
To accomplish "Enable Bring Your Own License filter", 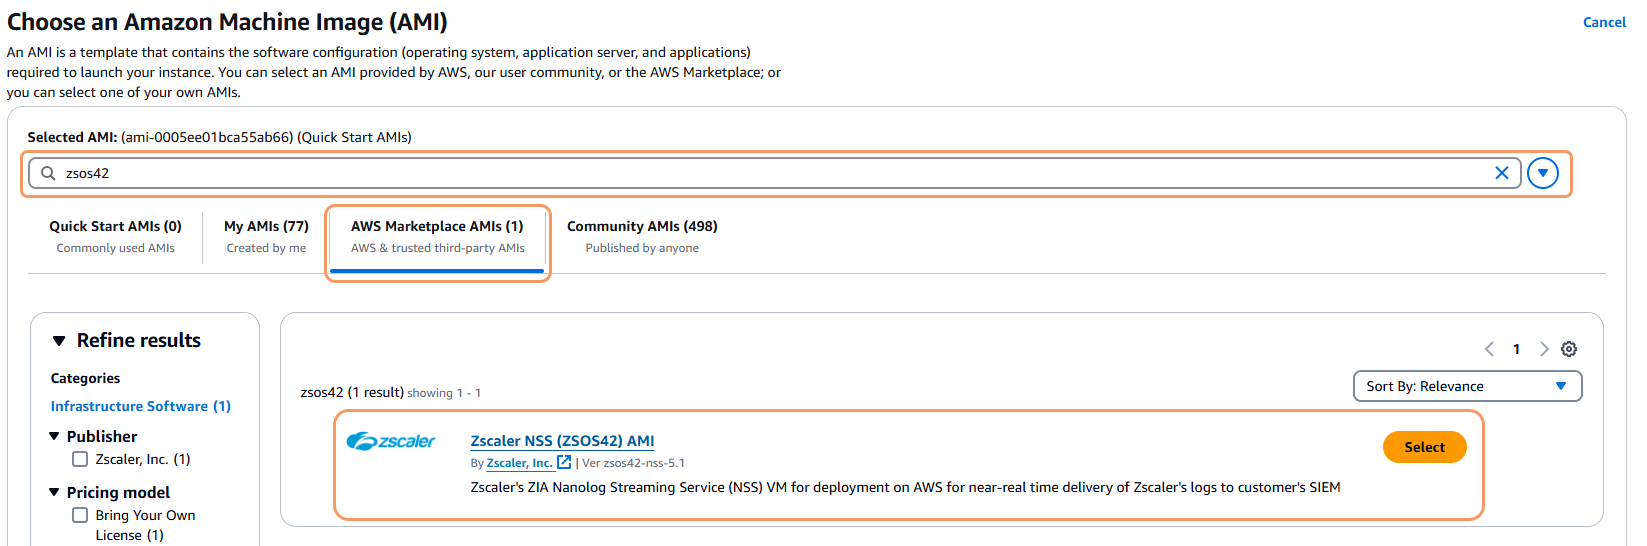I will (x=80, y=515).
